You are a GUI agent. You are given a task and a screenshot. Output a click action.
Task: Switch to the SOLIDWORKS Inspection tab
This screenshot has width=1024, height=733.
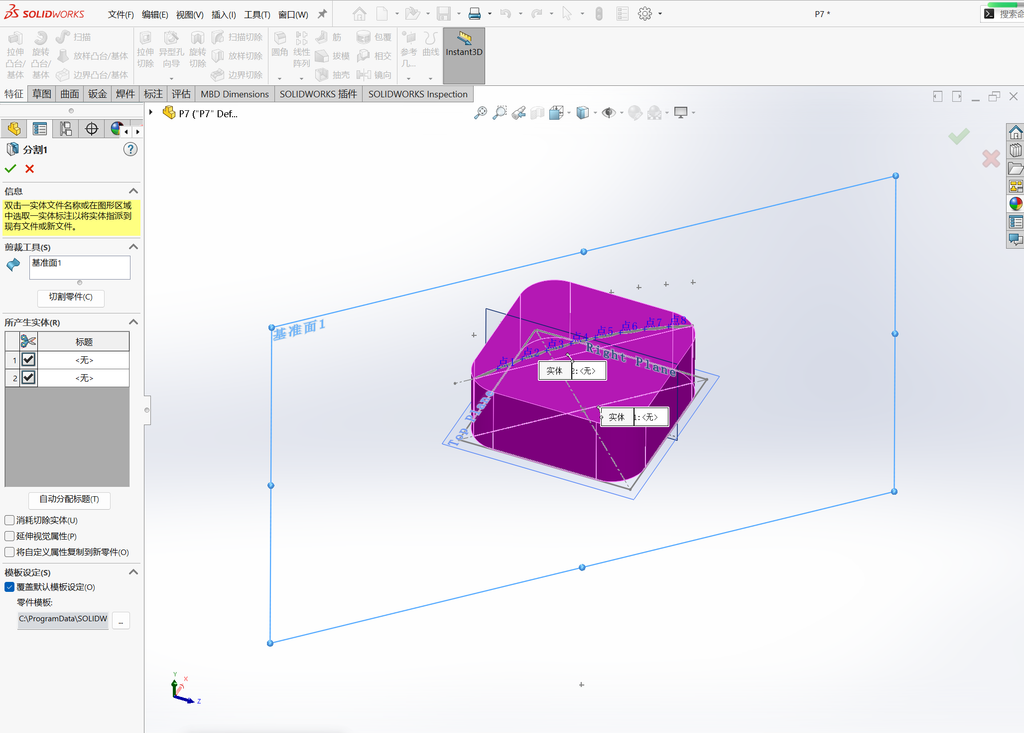point(417,94)
